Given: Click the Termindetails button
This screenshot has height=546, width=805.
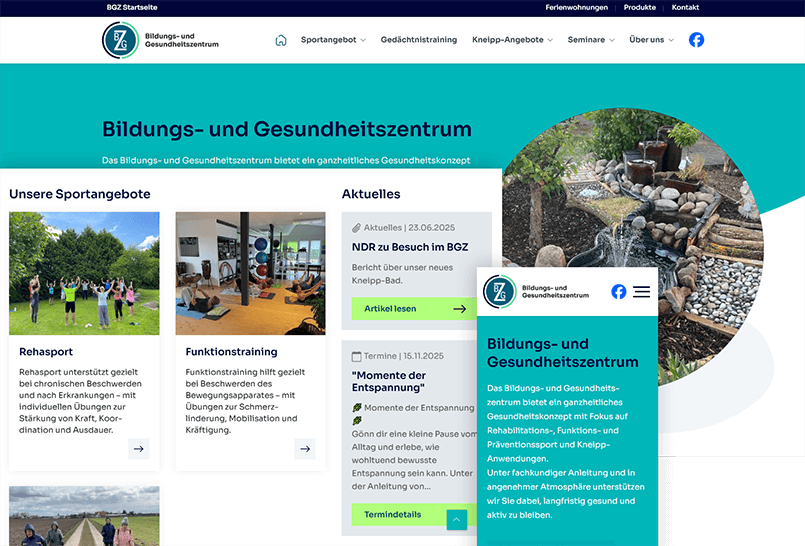Looking at the screenshot, I should 393,515.
